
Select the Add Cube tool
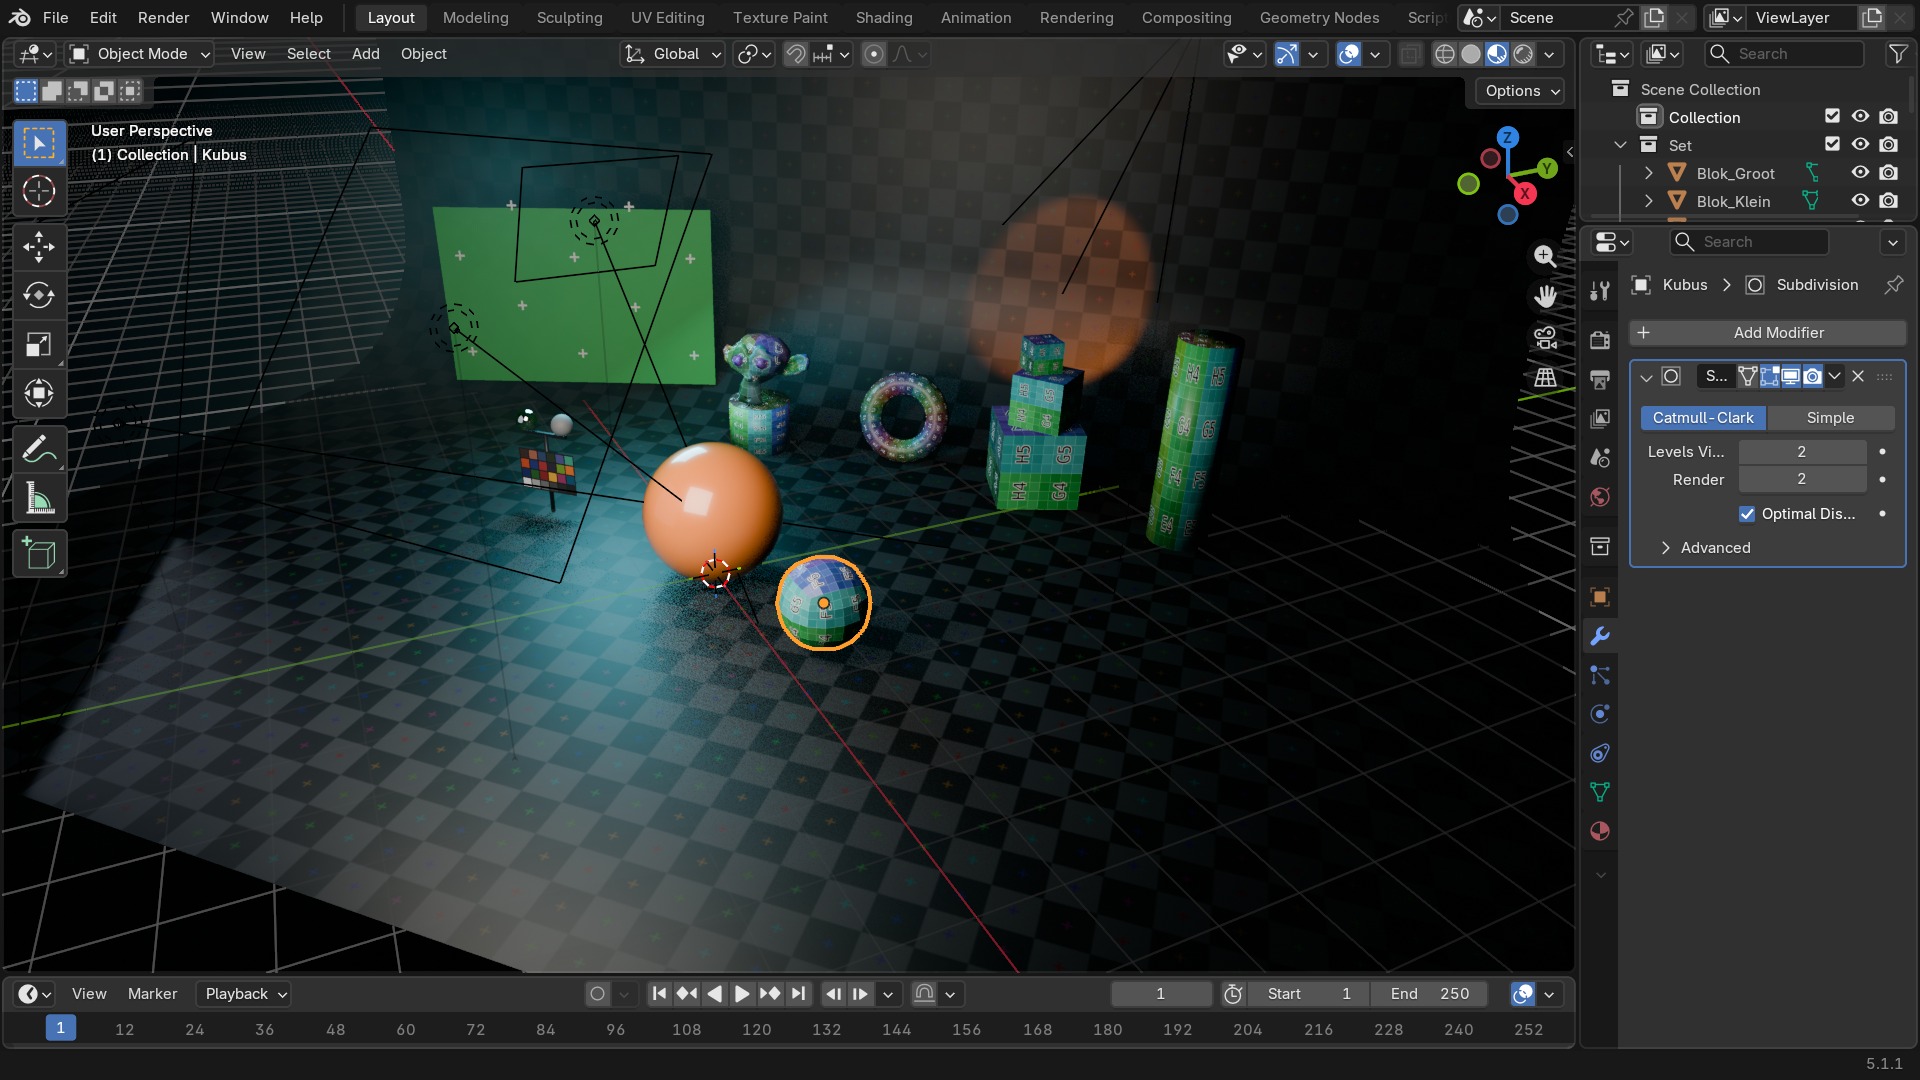(39, 554)
